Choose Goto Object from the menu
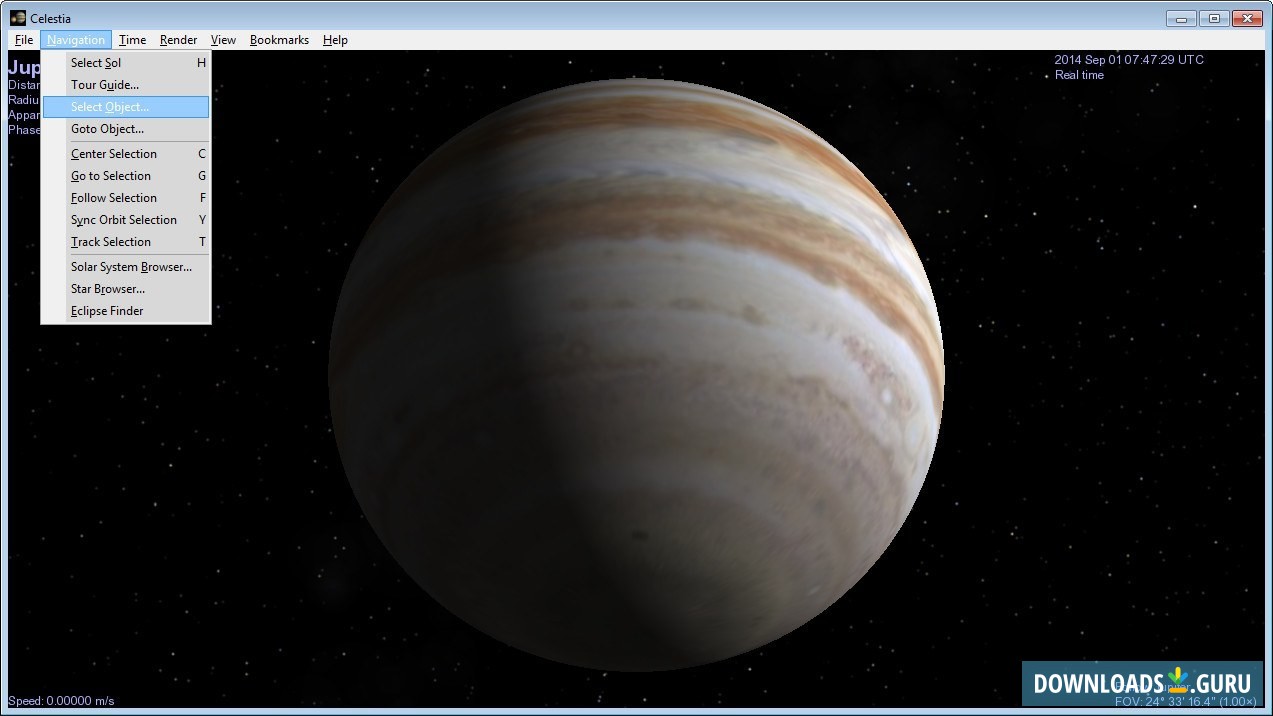Viewport: 1273px width, 716px height. pos(126,129)
